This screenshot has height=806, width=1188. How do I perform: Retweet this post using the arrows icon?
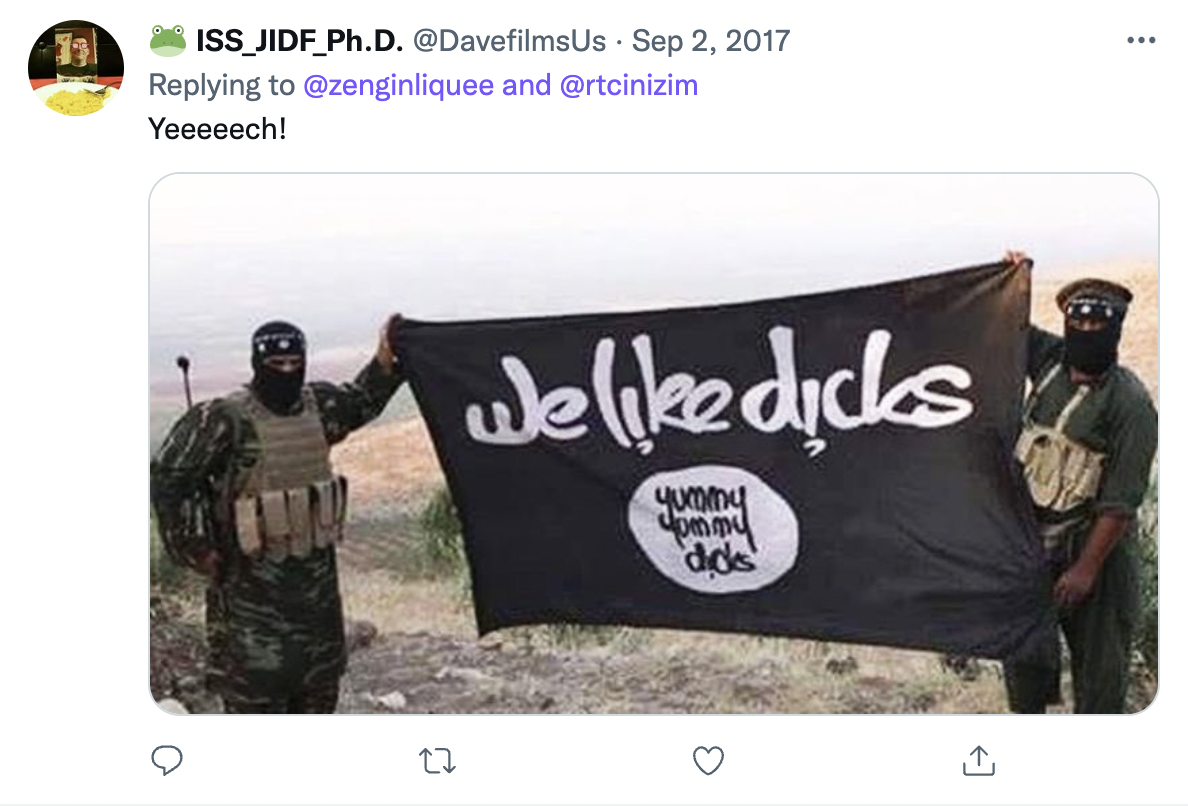click(438, 761)
